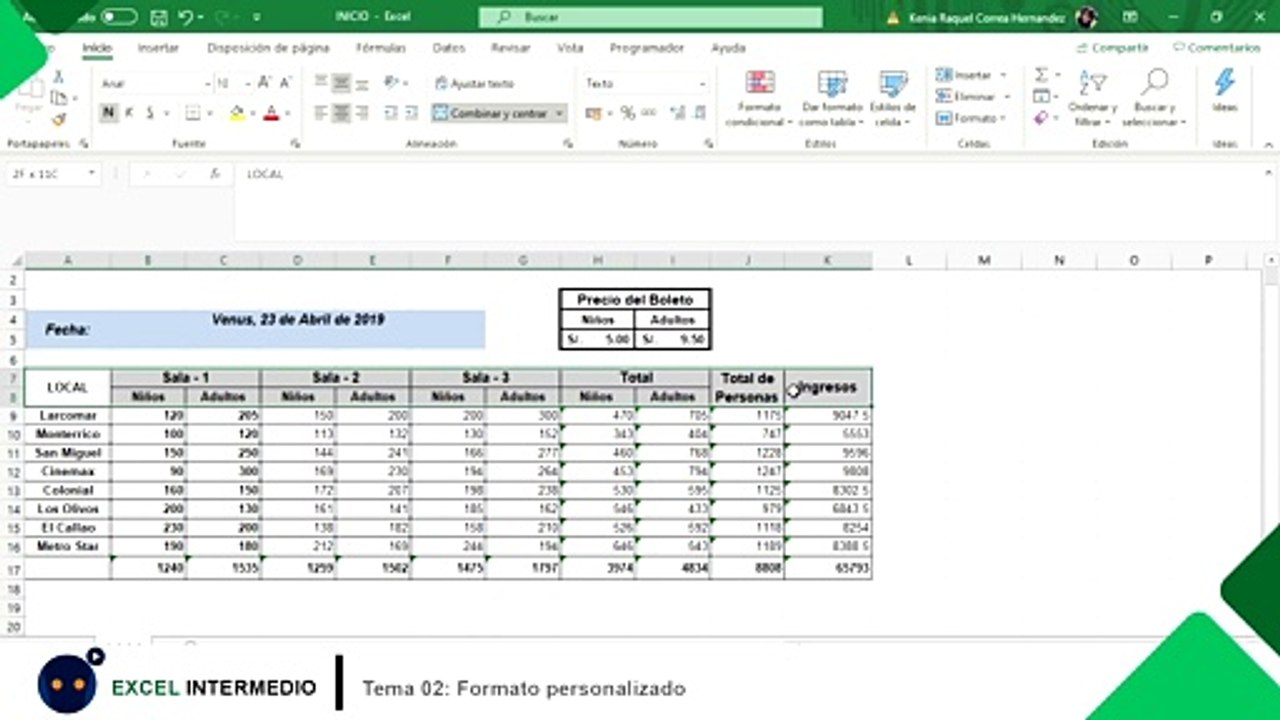1280x720 pixels.
Task: Enable Ajustar texto wrap option
Action: pyautogui.click(x=475, y=84)
